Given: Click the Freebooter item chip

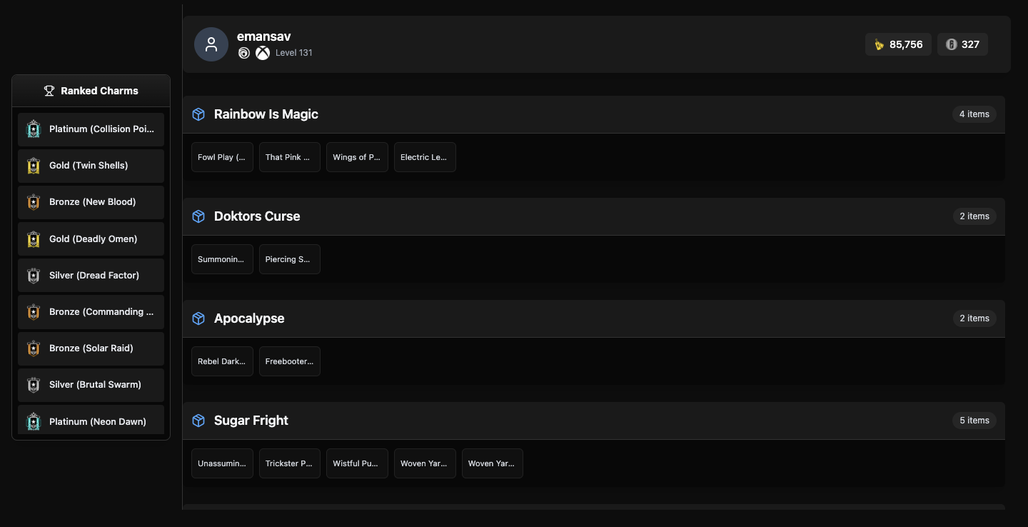Looking at the screenshot, I should [x=290, y=362].
